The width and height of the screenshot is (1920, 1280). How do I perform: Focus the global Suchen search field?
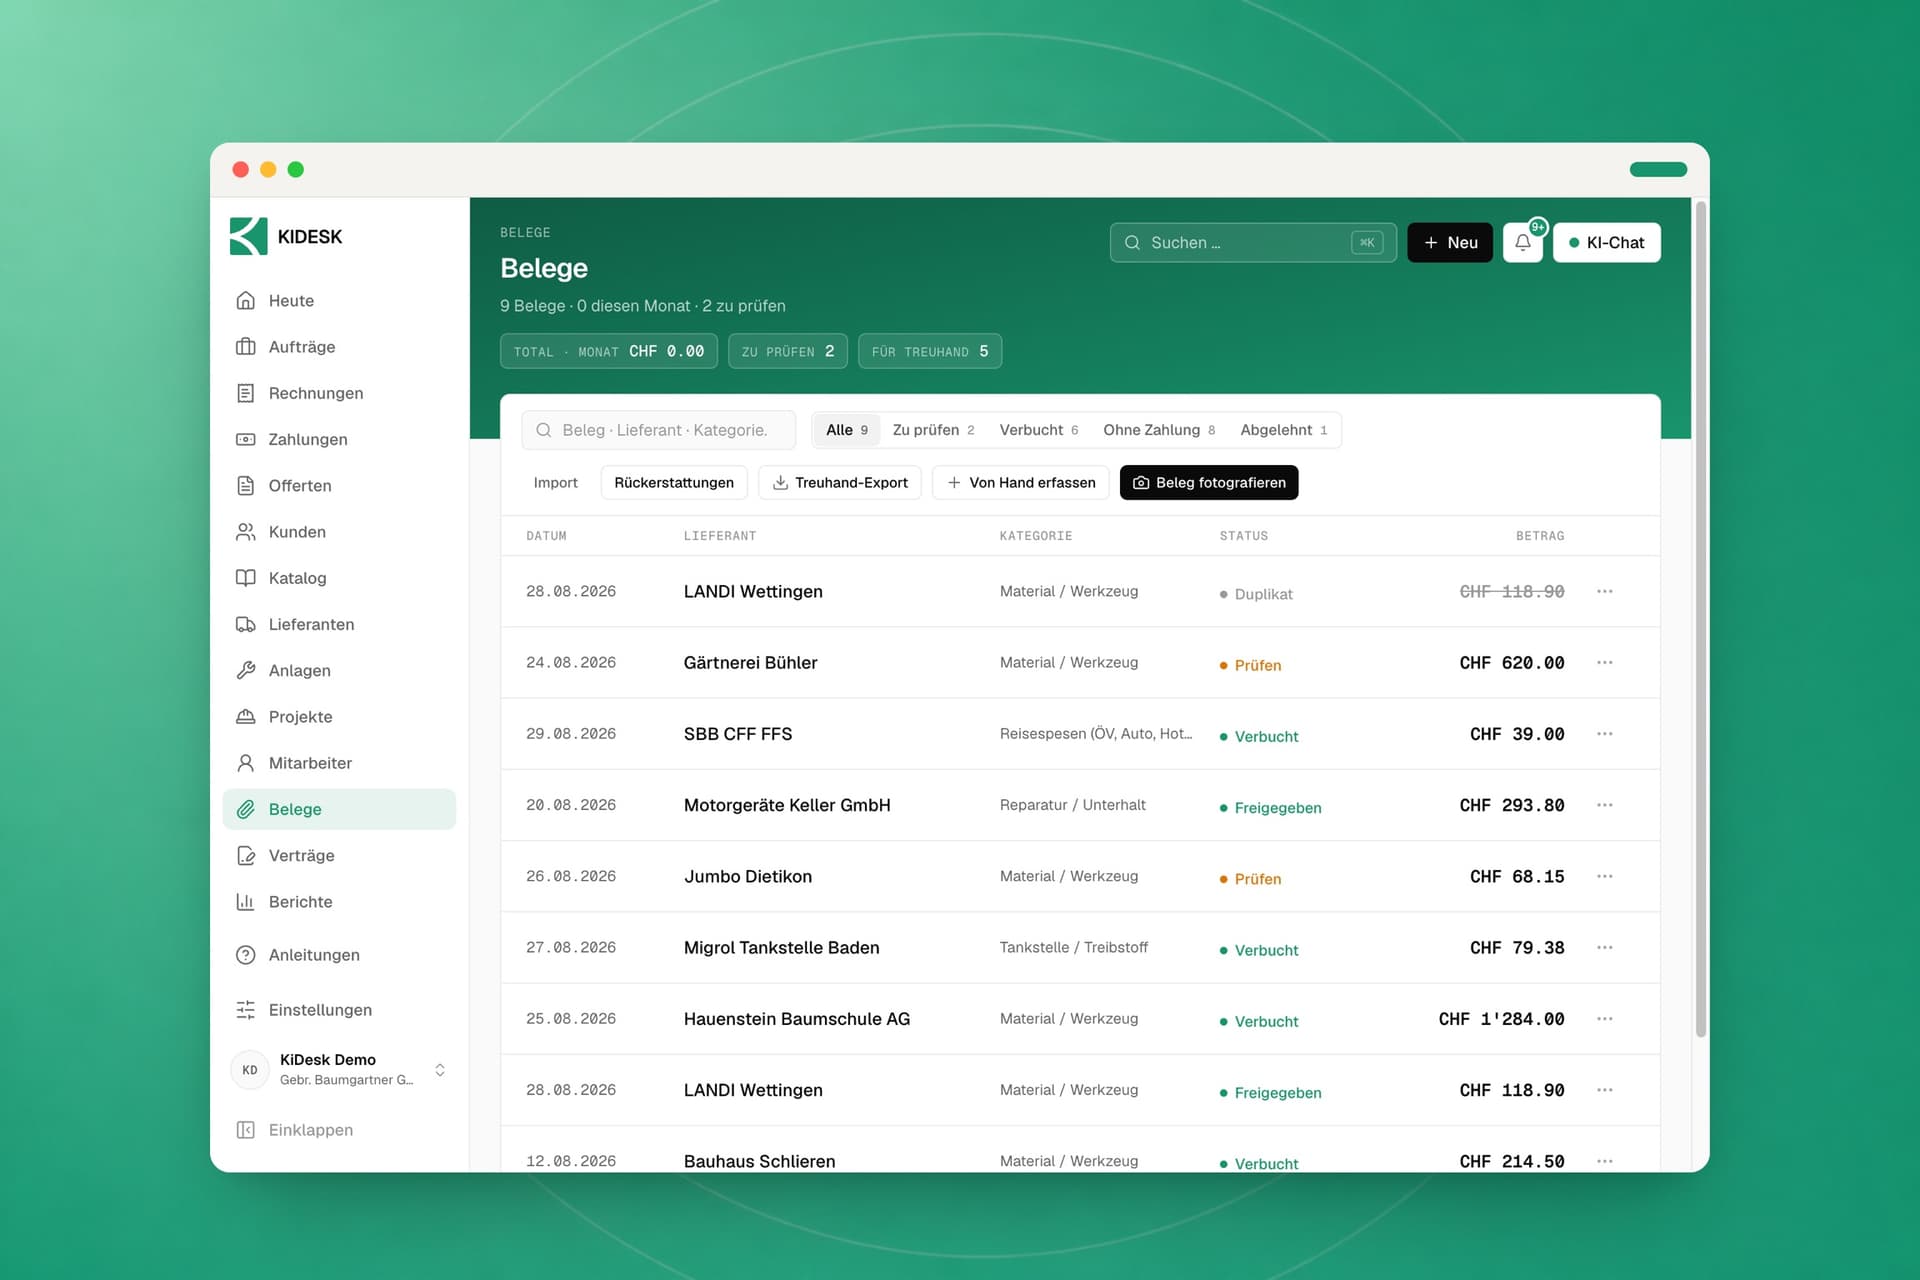(x=1253, y=242)
